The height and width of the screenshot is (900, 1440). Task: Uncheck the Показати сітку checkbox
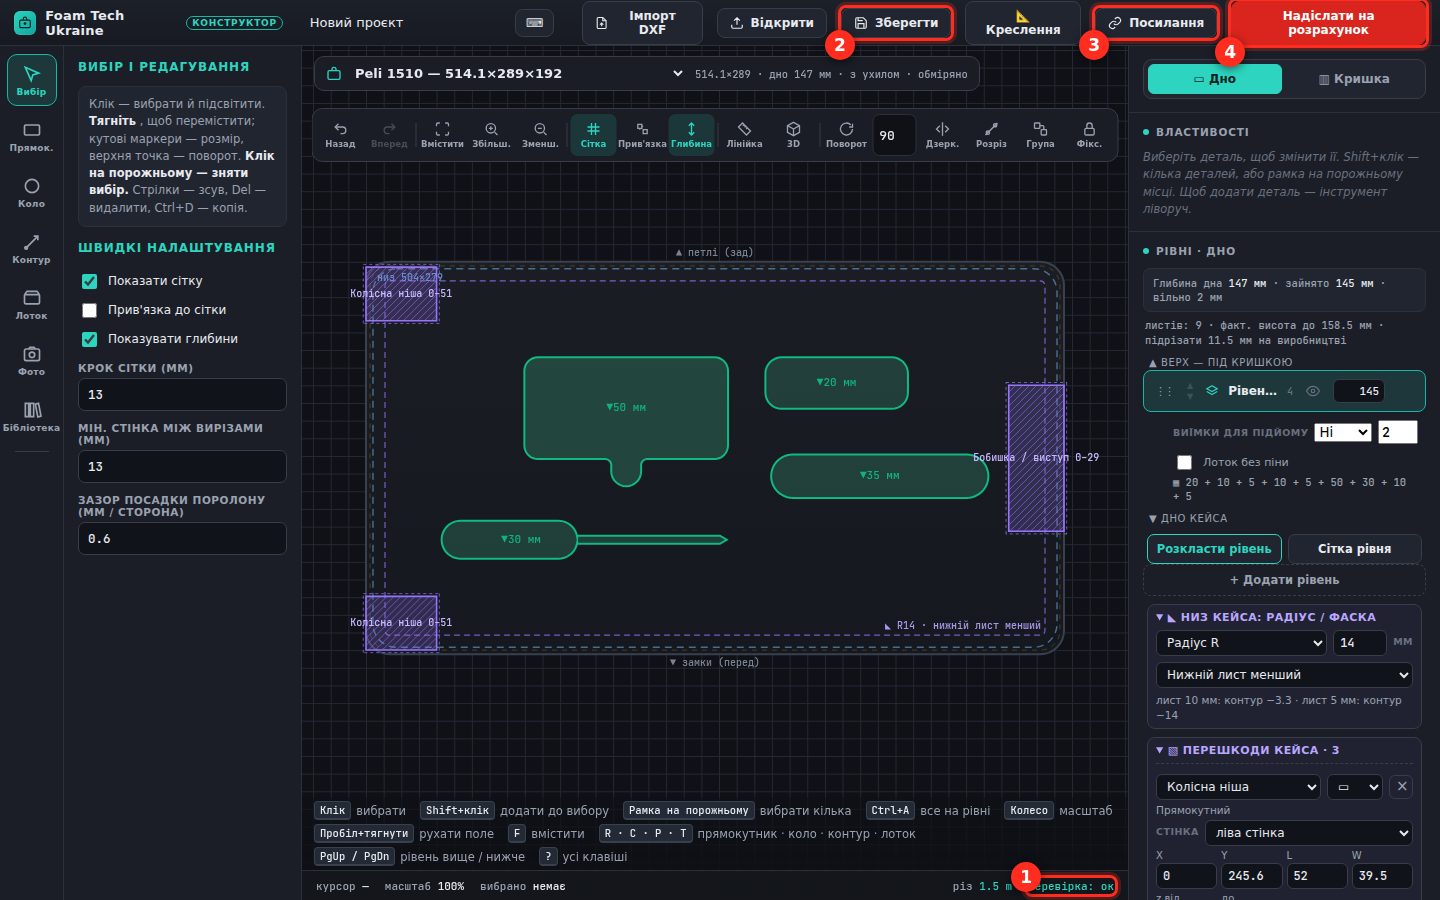(89, 281)
